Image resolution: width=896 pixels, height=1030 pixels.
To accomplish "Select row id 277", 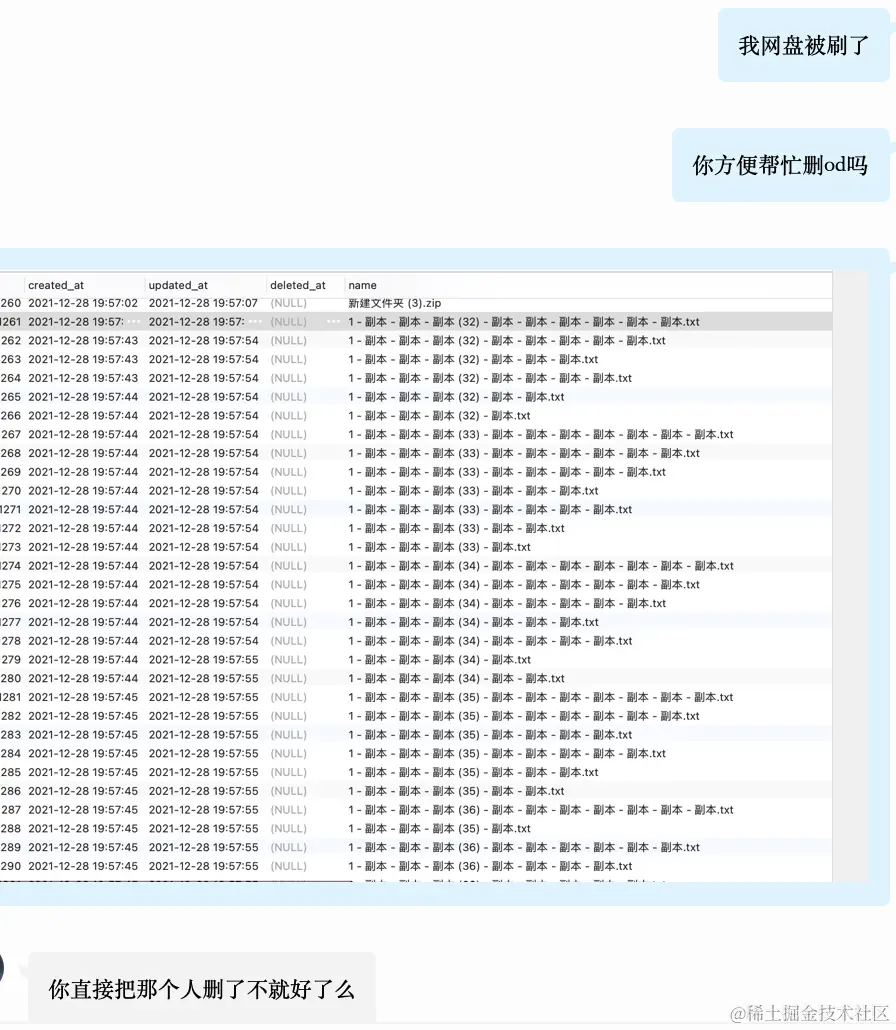I will click(11, 622).
